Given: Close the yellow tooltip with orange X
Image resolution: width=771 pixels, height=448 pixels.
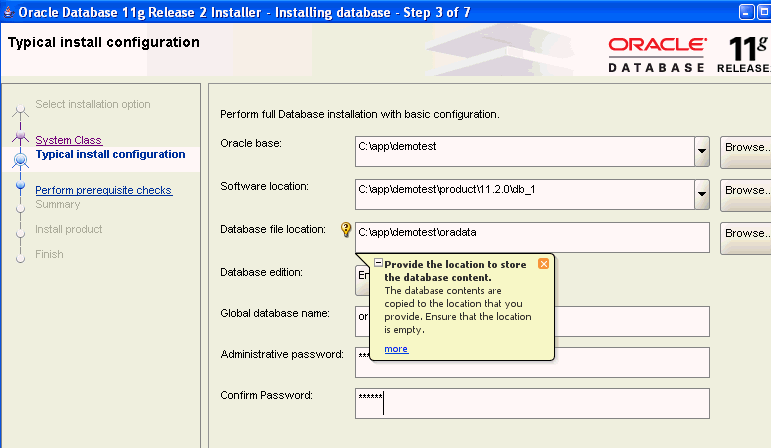Looking at the screenshot, I should tap(543, 264).
